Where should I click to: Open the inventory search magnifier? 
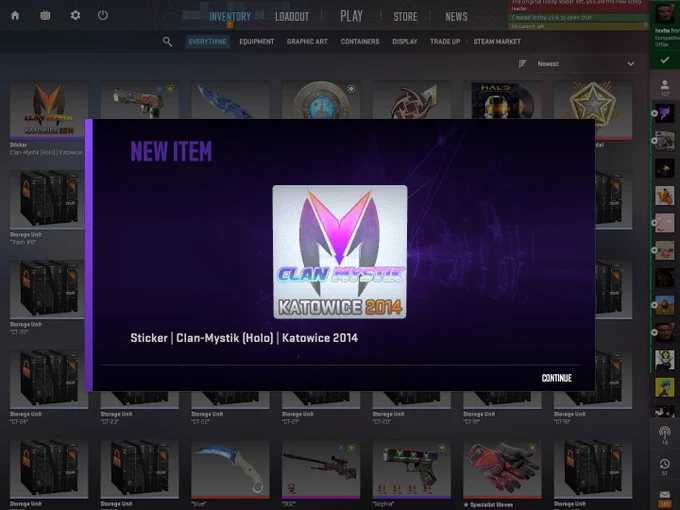click(167, 42)
